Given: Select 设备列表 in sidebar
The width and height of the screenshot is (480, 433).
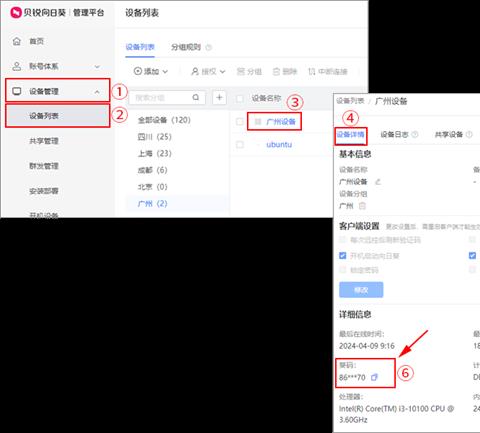Looking at the screenshot, I should pos(57,116).
